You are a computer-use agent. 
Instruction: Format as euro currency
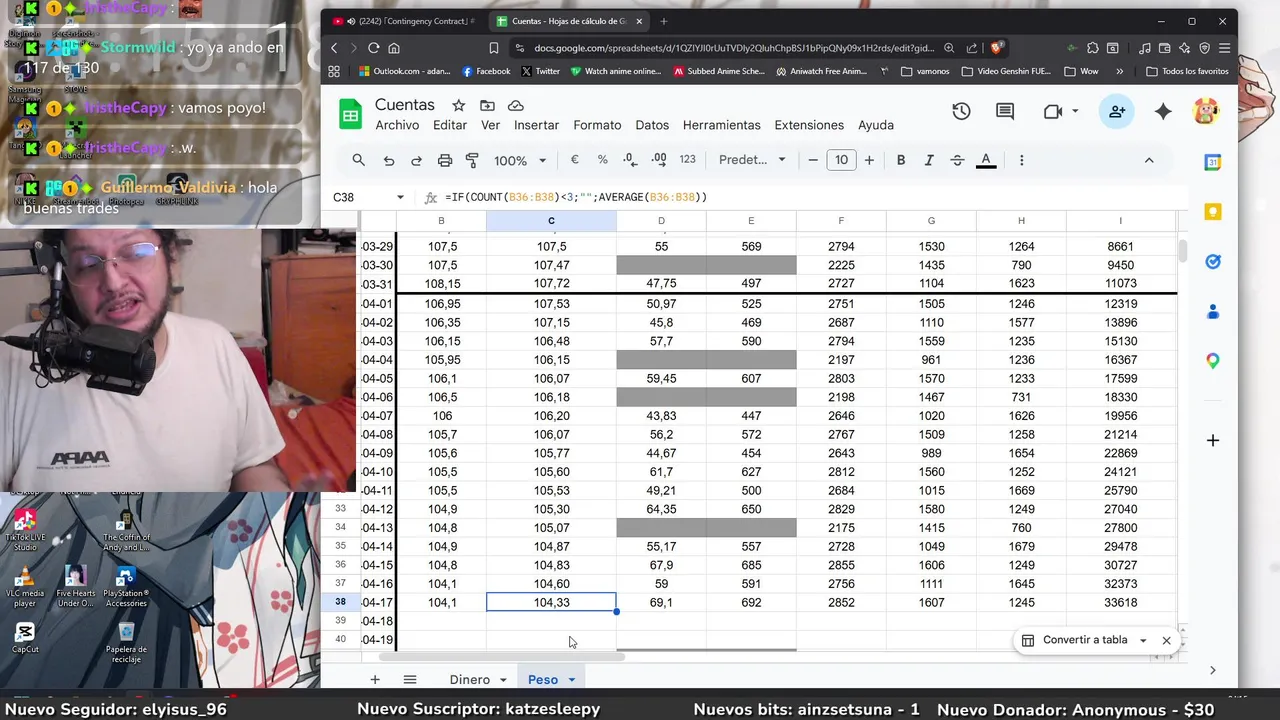(x=574, y=160)
